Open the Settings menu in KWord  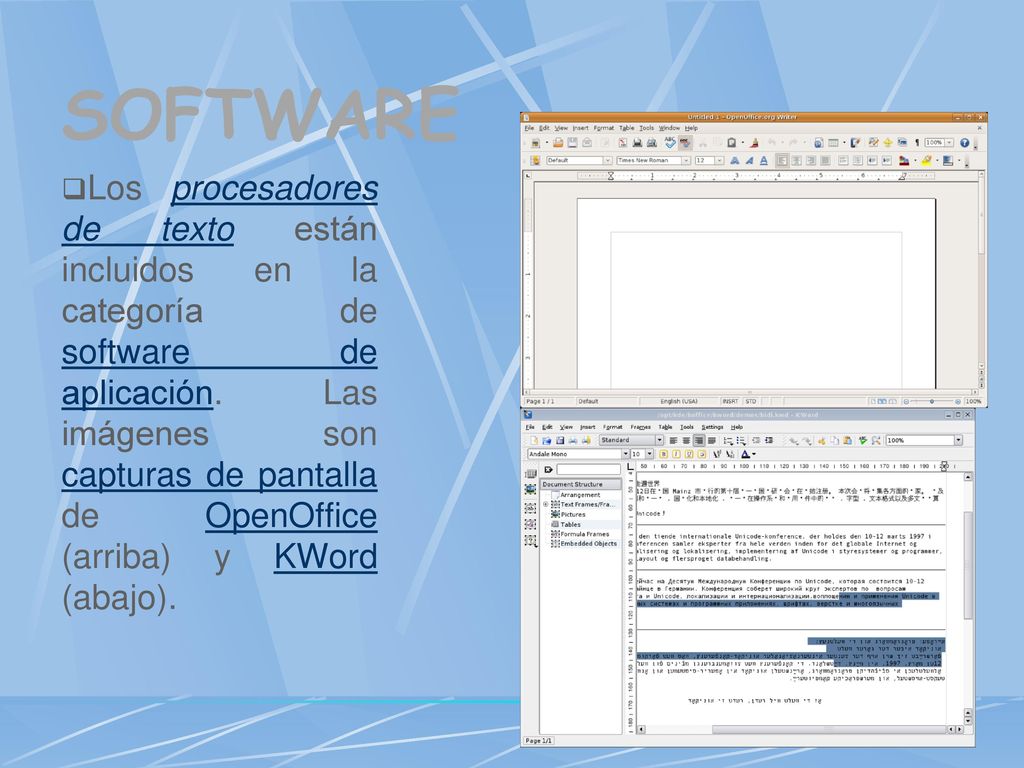[712, 427]
